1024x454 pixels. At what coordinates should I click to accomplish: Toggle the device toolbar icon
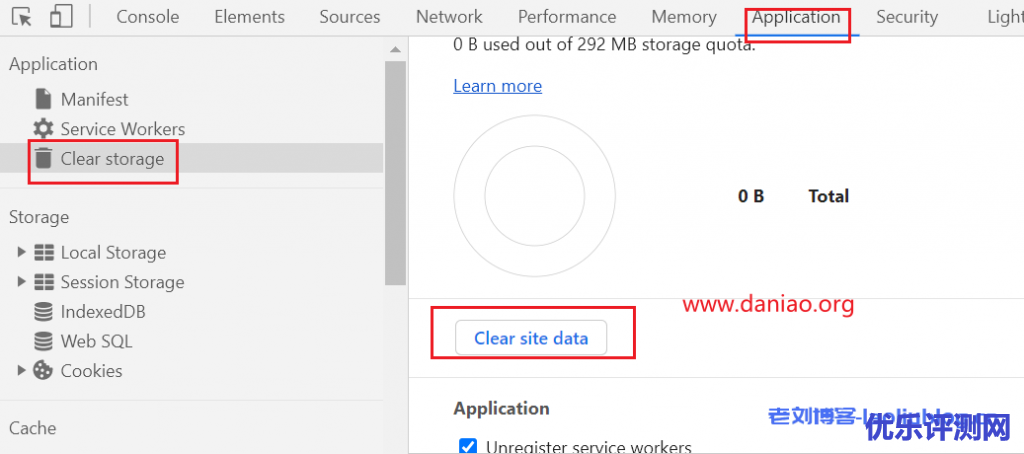tap(61, 17)
